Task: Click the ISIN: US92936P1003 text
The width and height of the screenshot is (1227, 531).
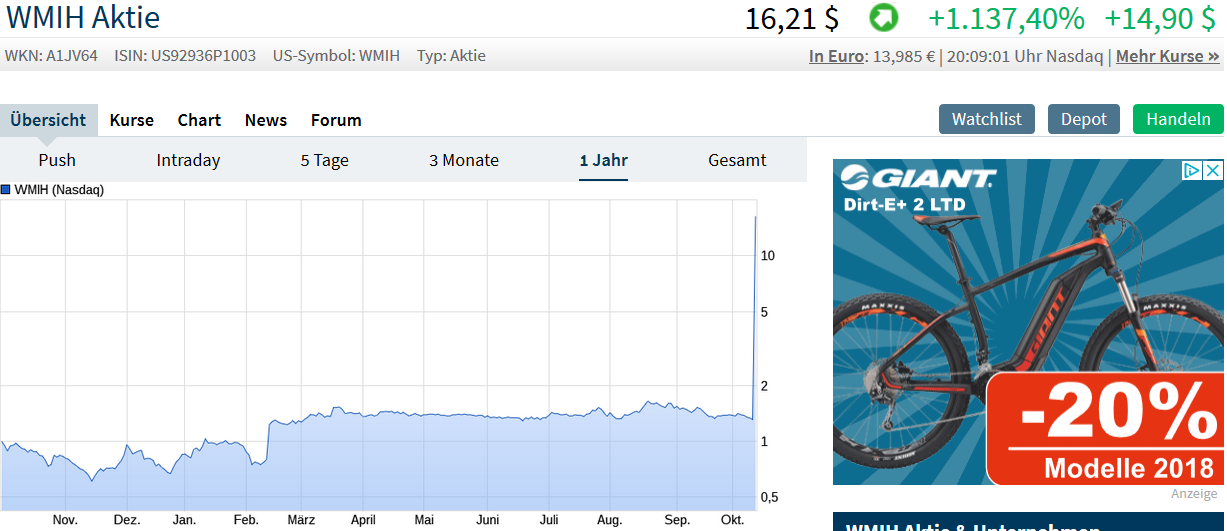Action: pos(186,56)
